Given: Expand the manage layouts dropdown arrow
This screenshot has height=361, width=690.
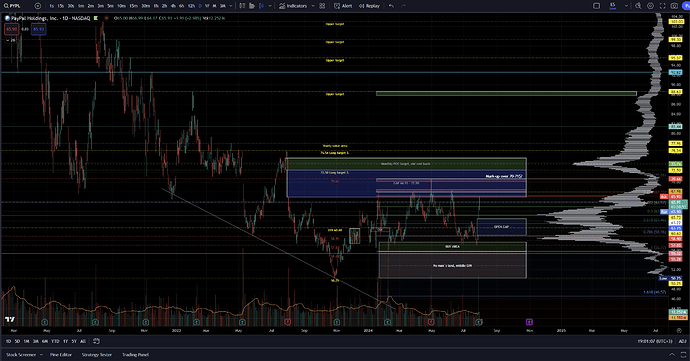Looking at the screenshot, I should (x=626, y=6).
